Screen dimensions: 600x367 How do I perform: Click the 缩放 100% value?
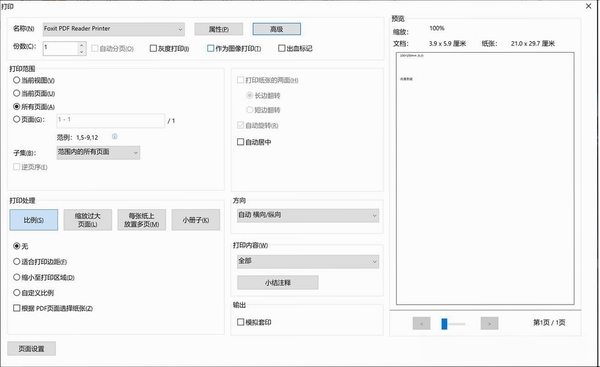(437, 28)
